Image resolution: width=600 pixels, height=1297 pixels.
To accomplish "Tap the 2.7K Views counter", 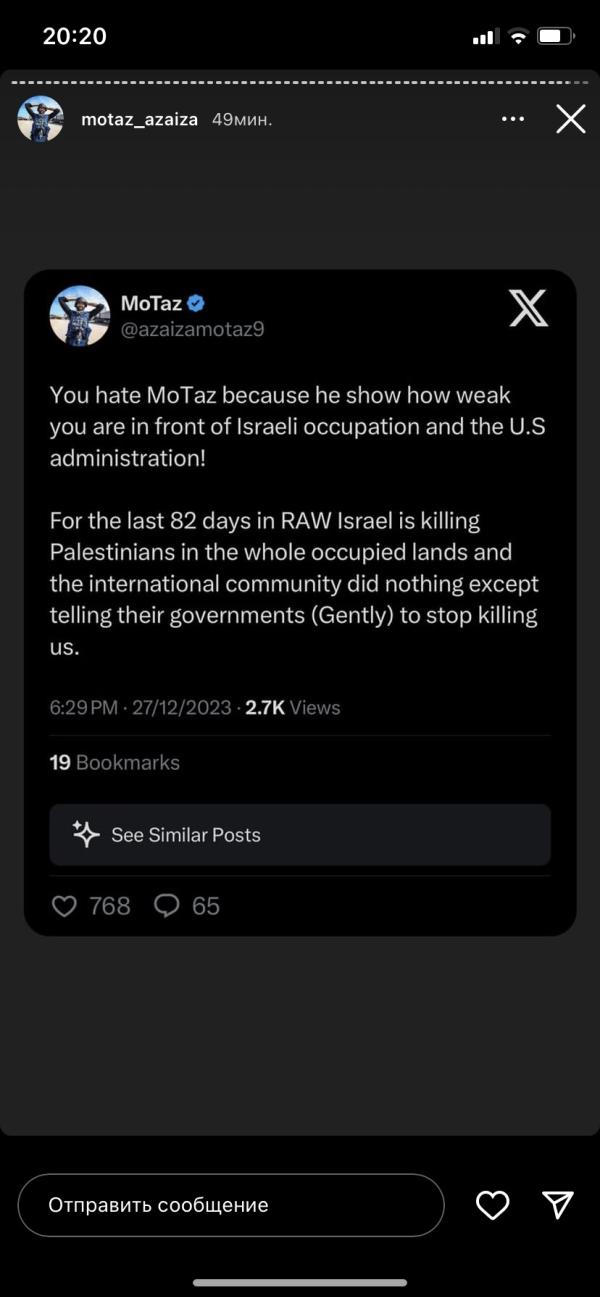I will pos(292,707).
